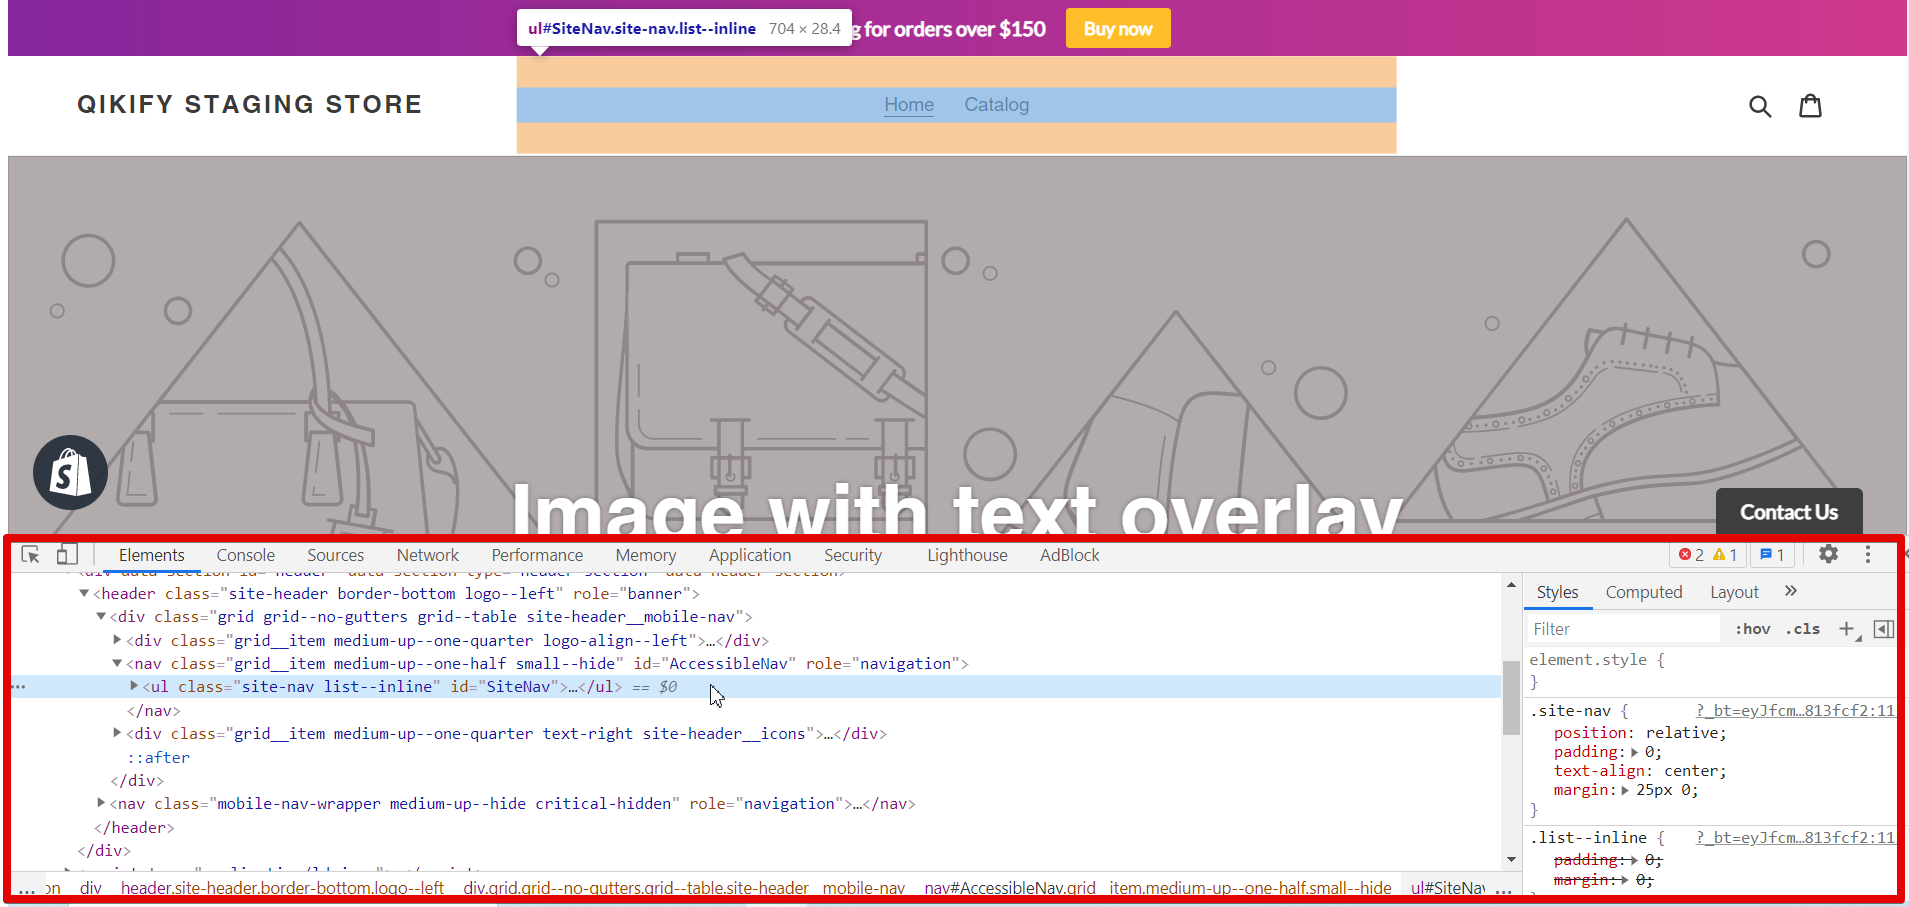Viewport: 1909px width, 907px height.
Task: Show more style panes with chevron
Action: [x=1790, y=591]
